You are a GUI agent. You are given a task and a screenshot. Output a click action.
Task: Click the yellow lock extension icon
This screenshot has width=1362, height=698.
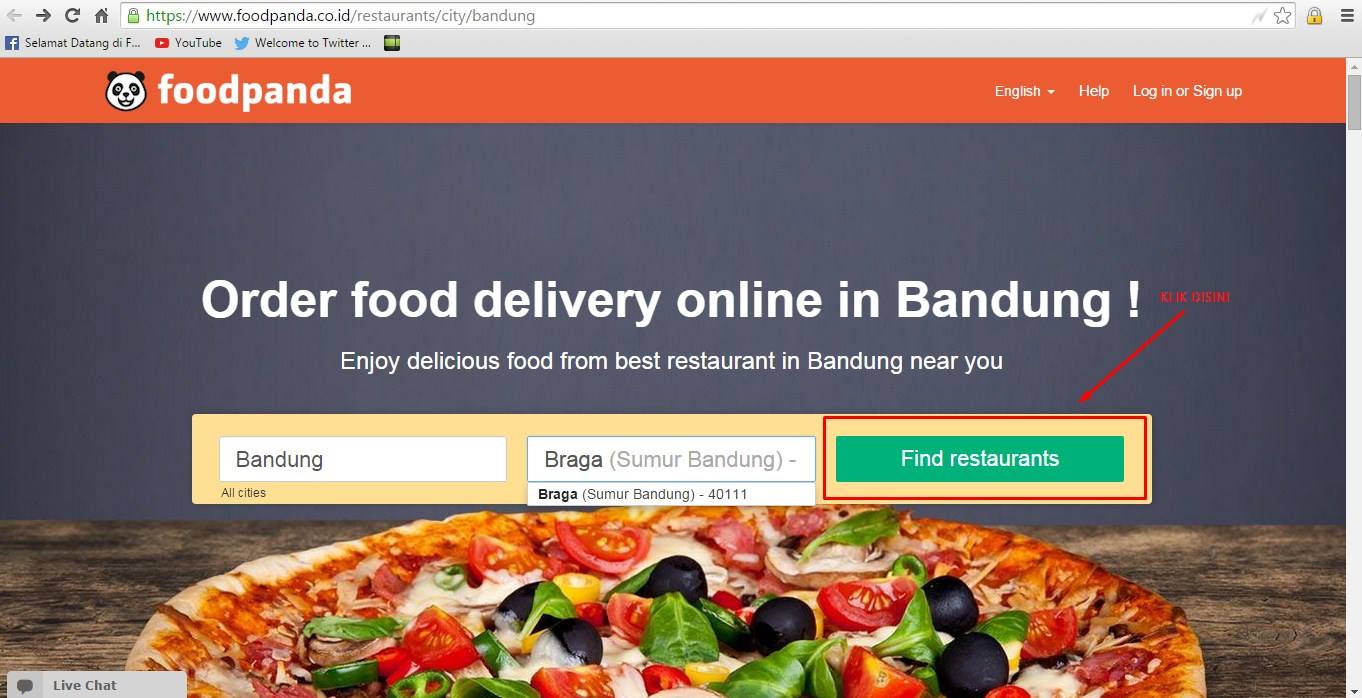click(1315, 16)
